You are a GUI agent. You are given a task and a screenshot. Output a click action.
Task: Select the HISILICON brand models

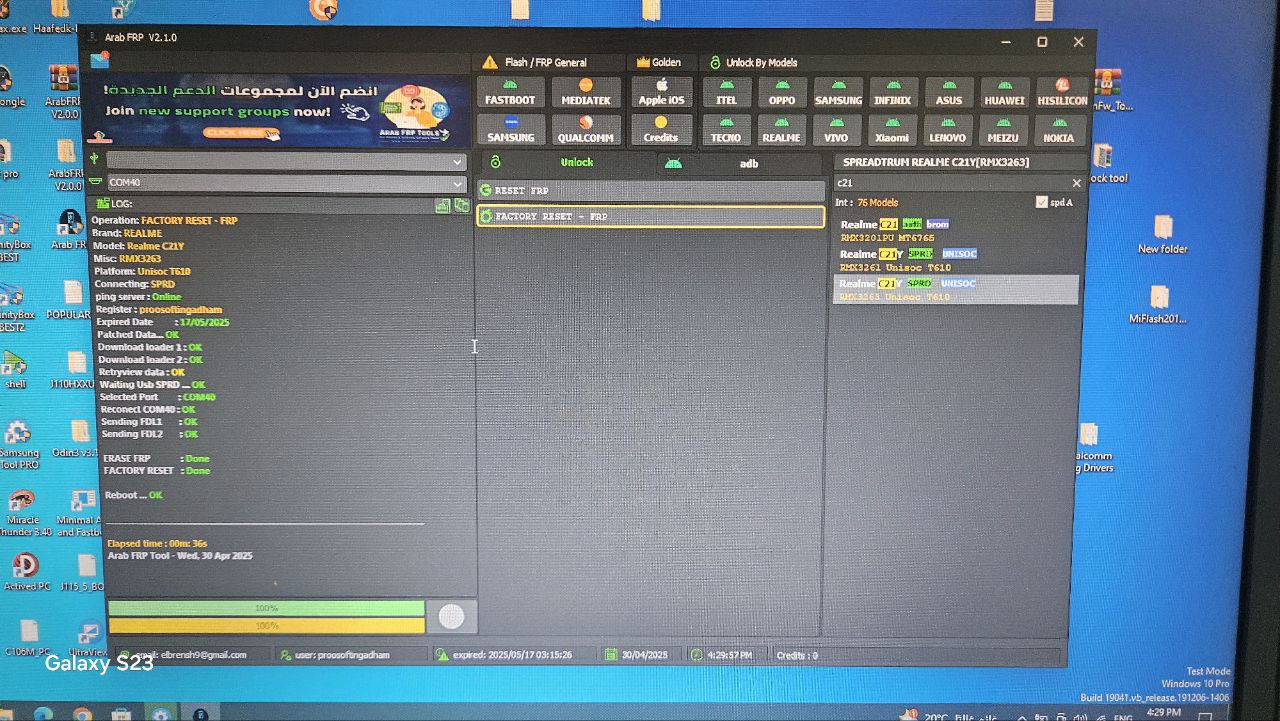click(x=1062, y=92)
